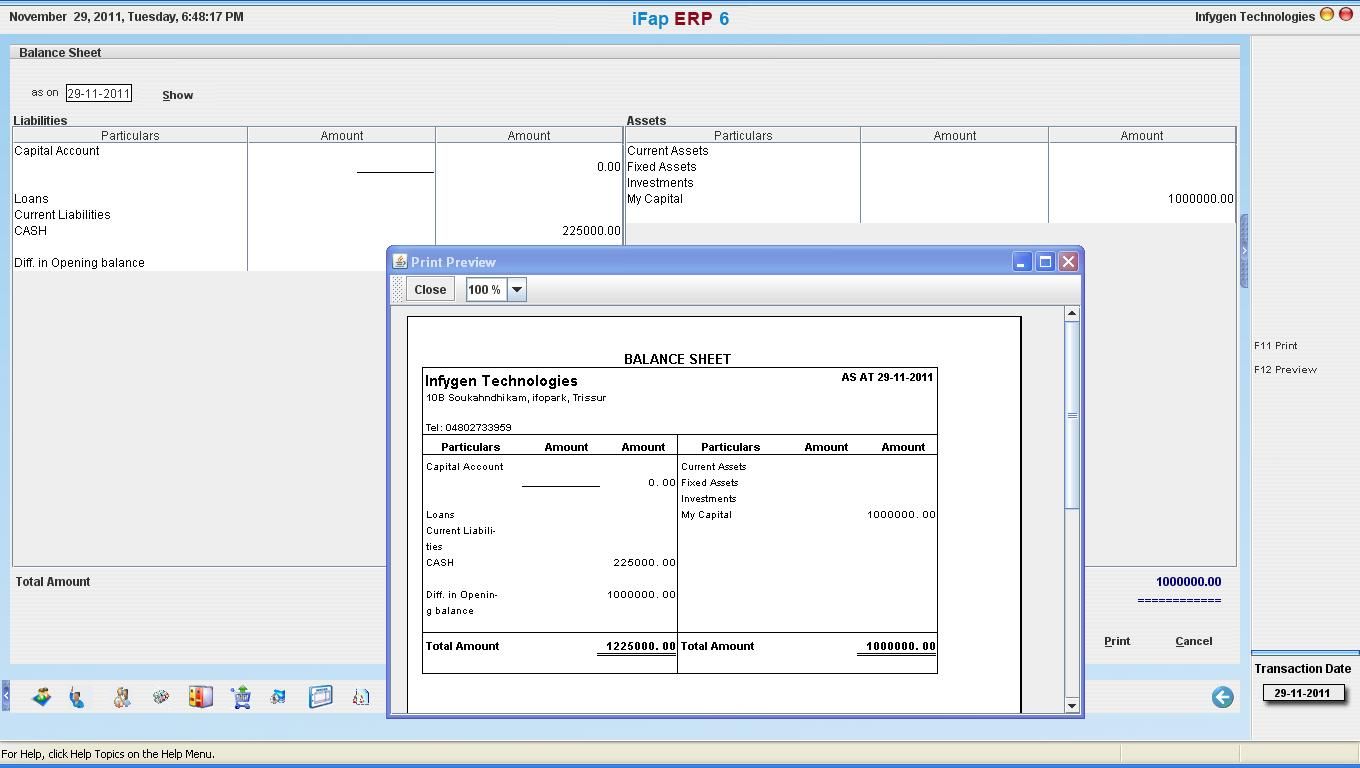Click the 1000000.00 amount for My Capital

pyautogui.click(x=1200, y=199)
